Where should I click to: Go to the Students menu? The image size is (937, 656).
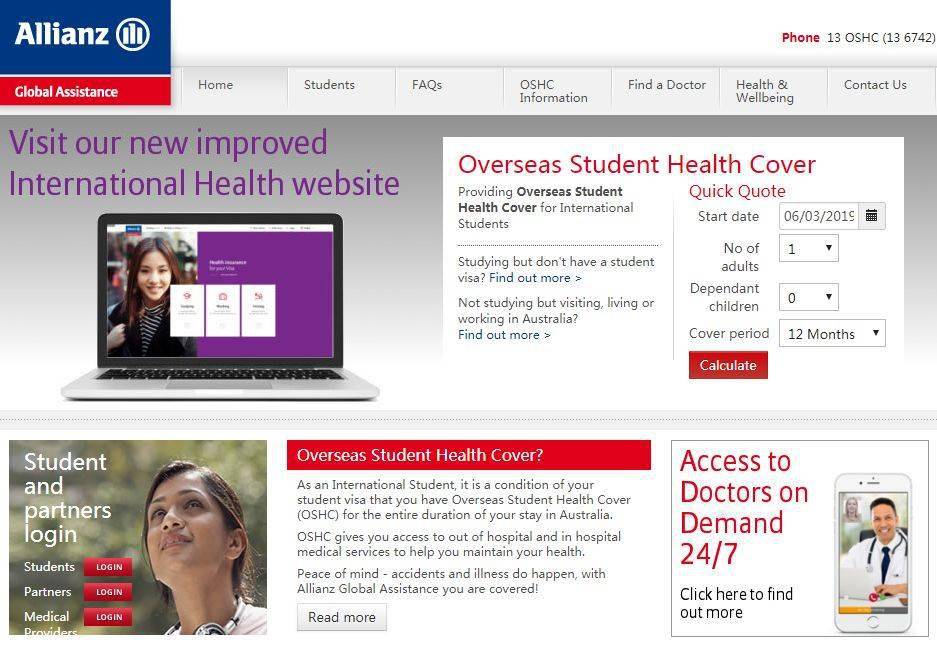click(x=329, y=85)
